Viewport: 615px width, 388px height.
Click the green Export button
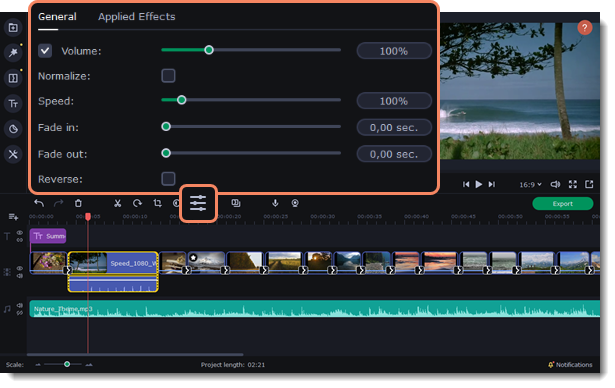pos(562,204)
